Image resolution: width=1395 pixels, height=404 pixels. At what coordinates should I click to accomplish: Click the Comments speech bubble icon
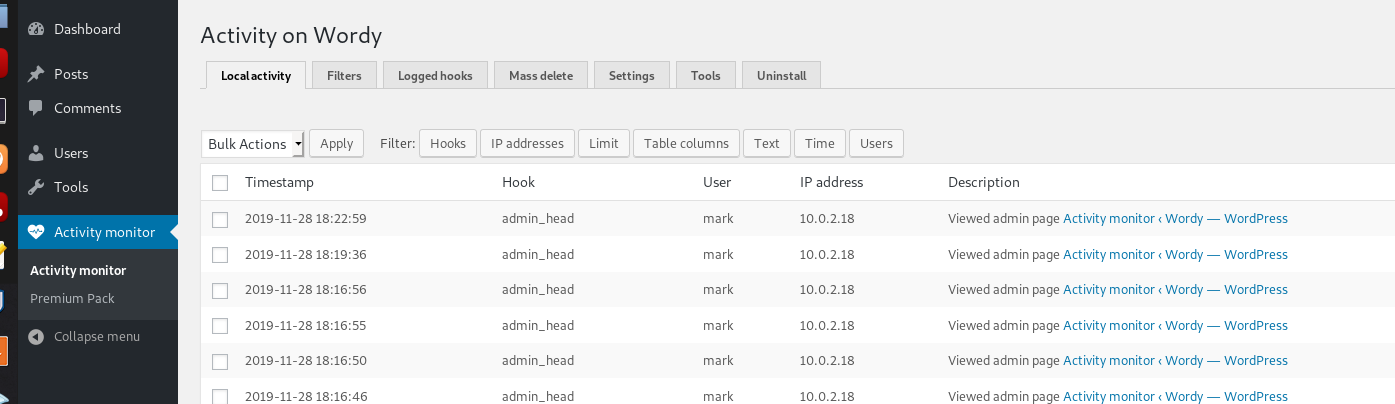pos(36,108)
